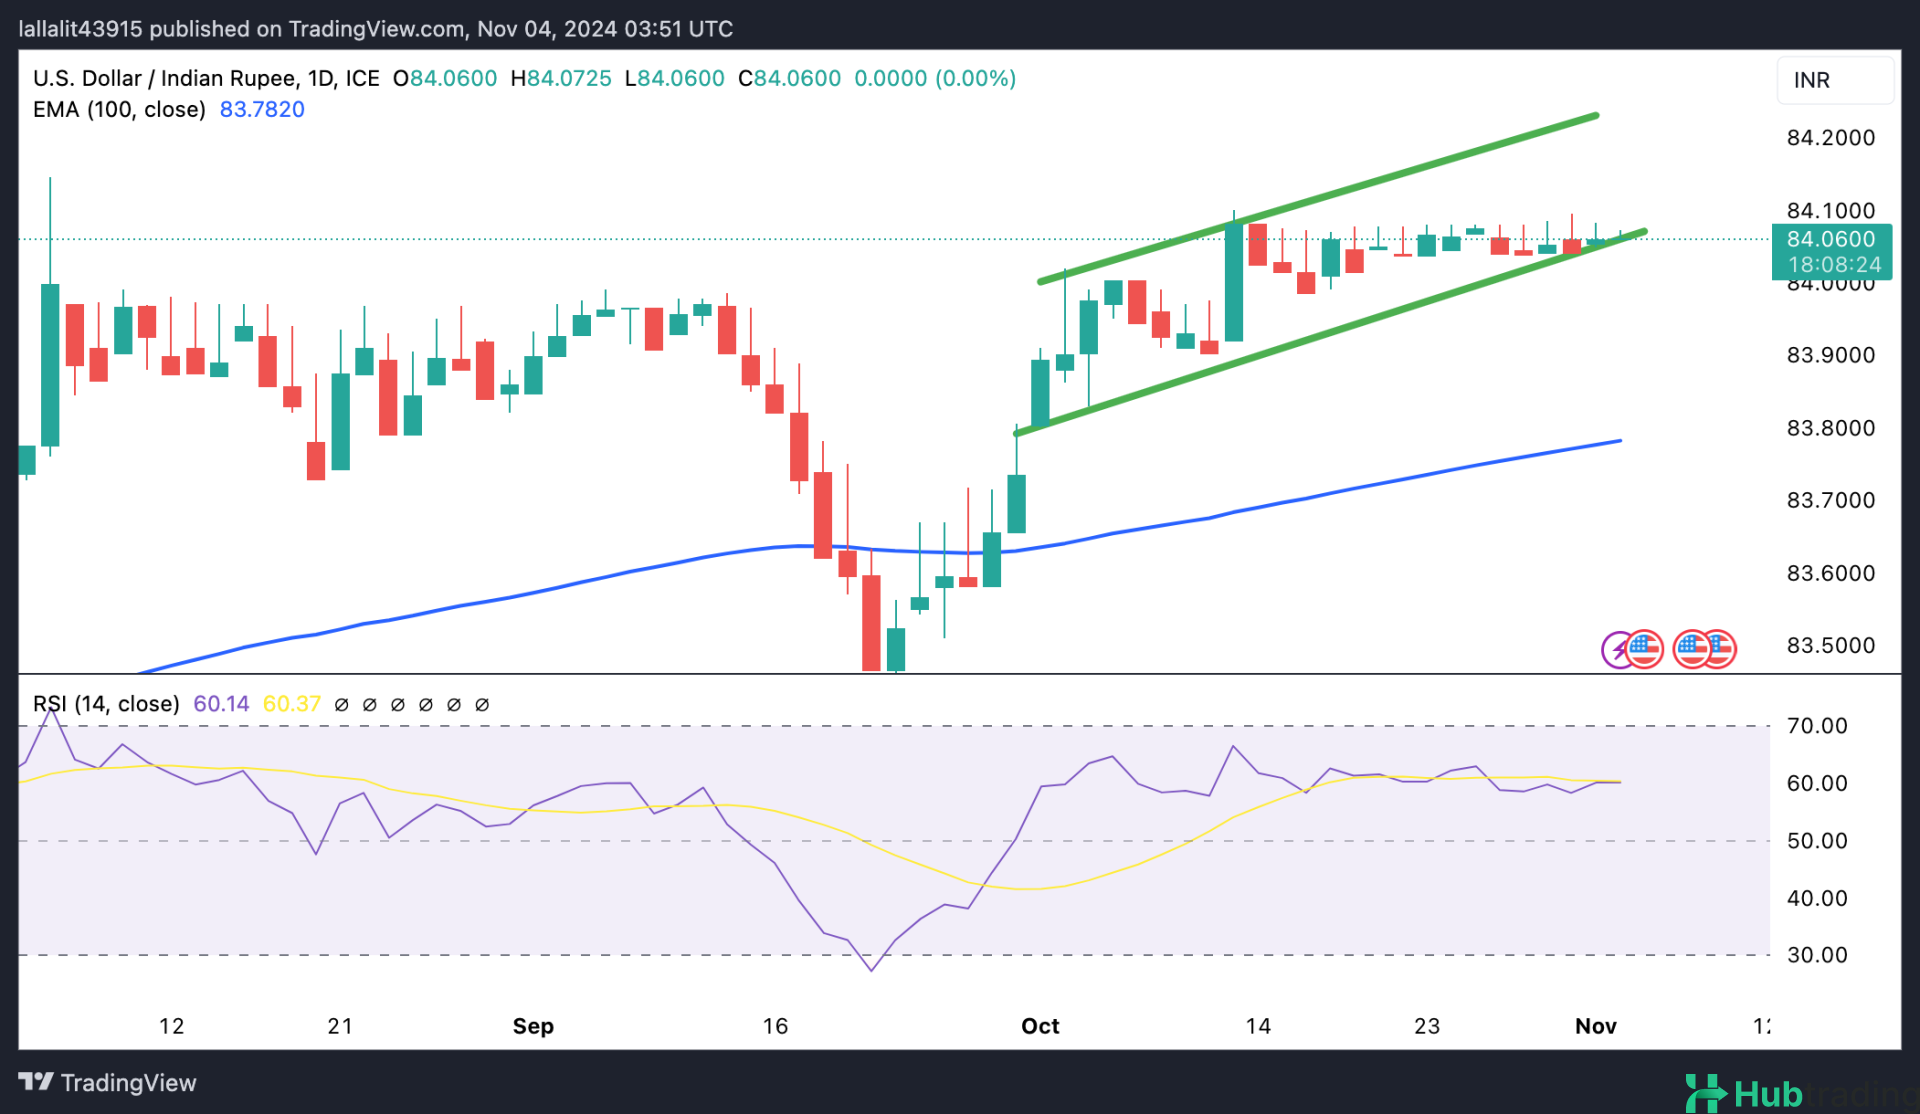Click the TradingView logo
1920x1114 pixels.
[108, 1082]
